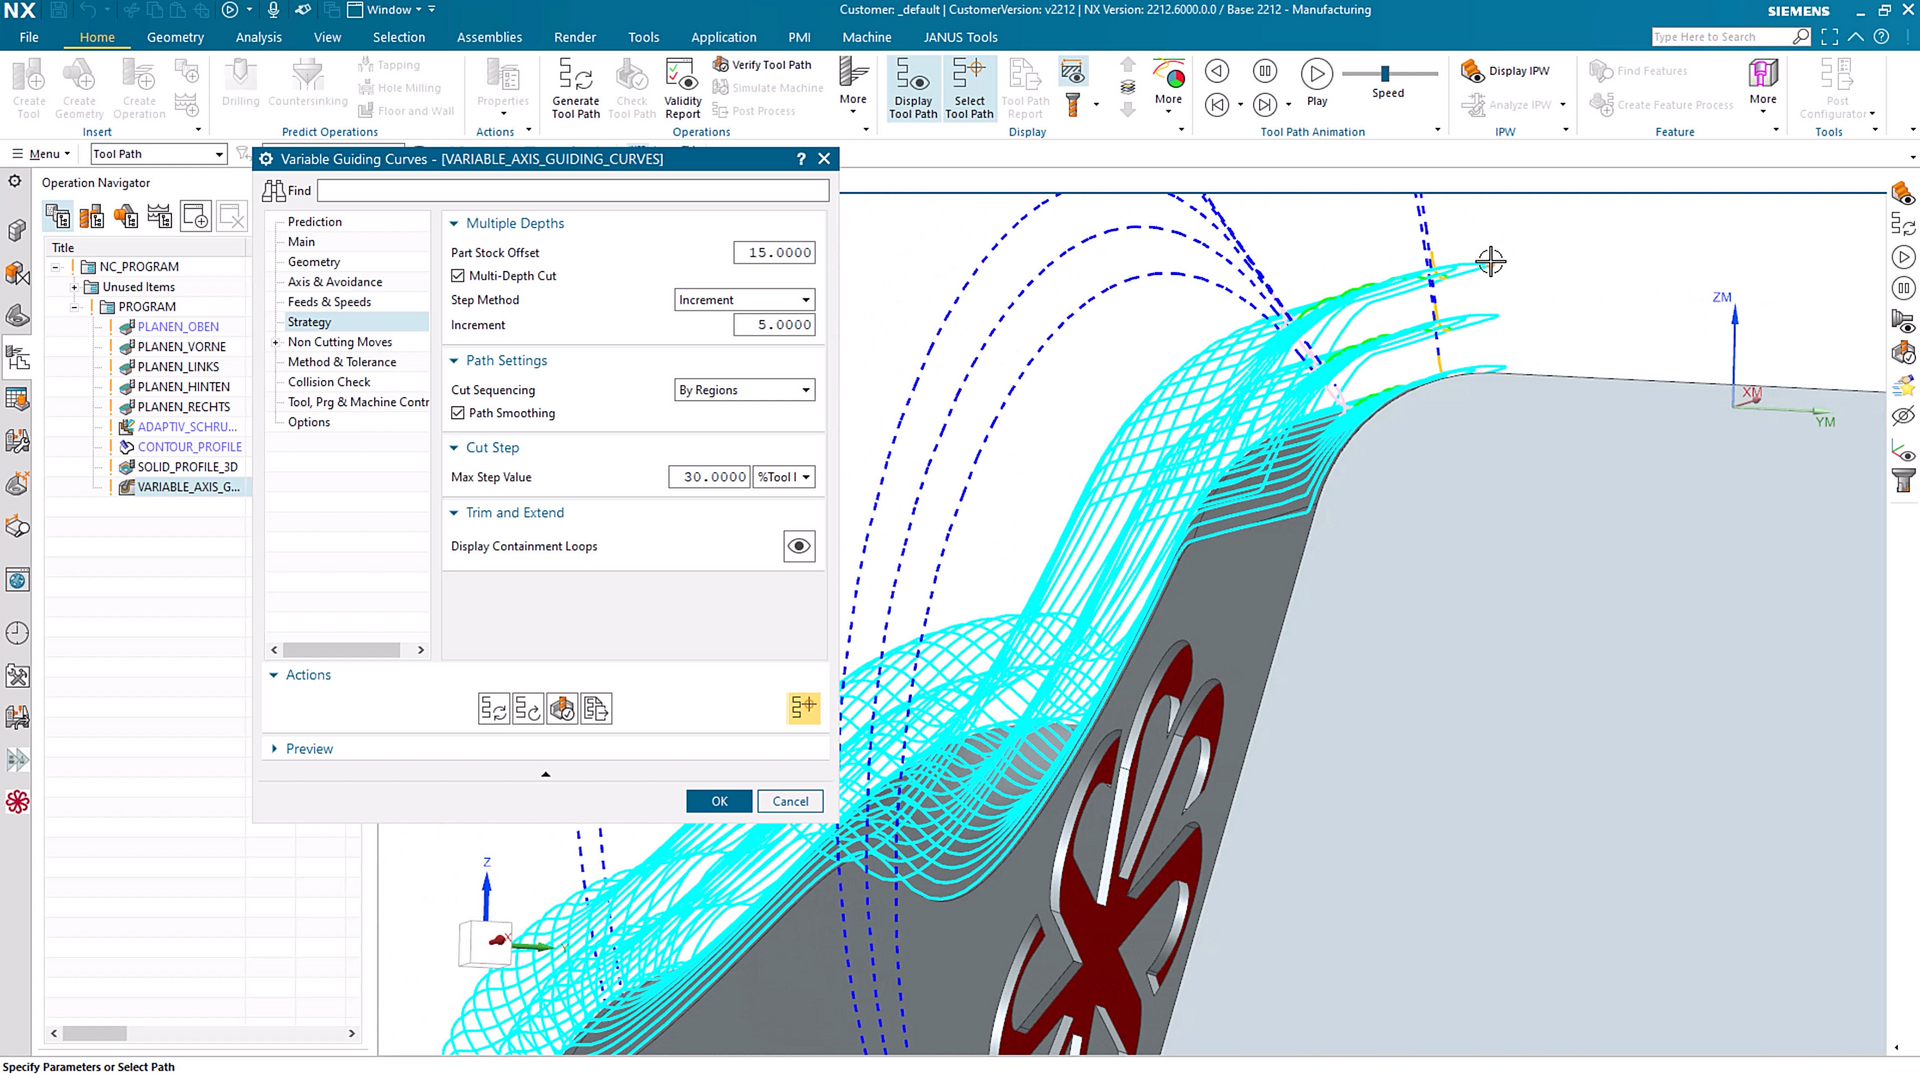1920x1078 pixels.
Task: Click Generate Tool Path icon in ribbon
Action: point(575,88)
